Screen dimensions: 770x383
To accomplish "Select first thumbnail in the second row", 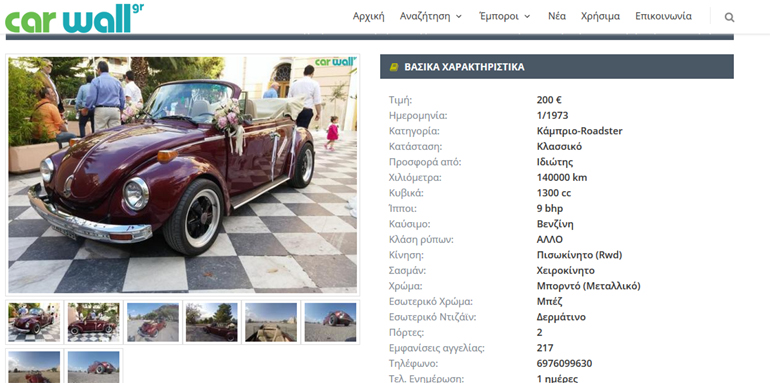I will 34,366.
